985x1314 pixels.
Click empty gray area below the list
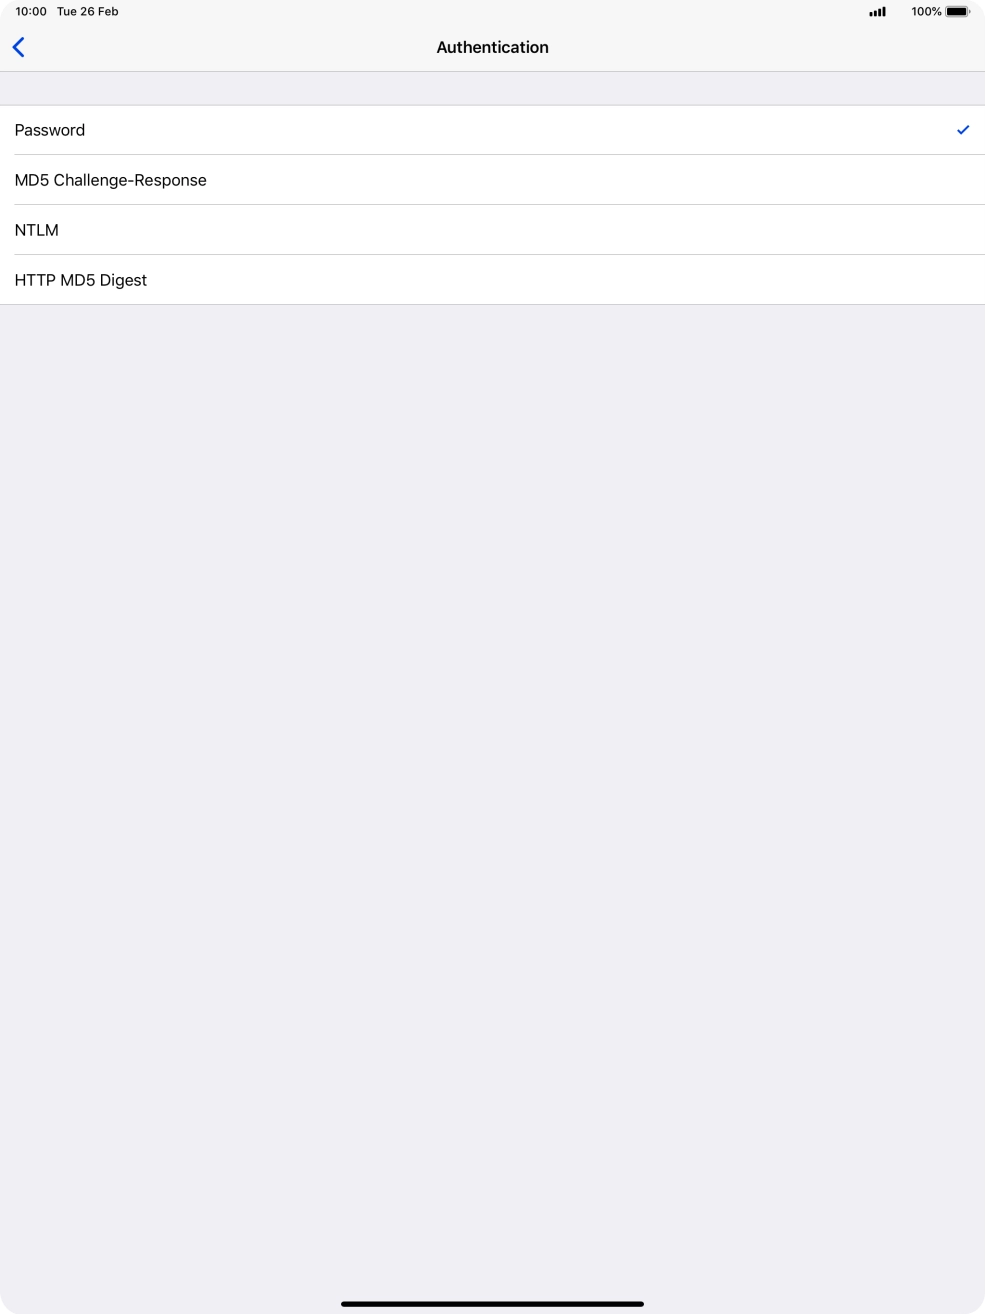coord(492,780)
